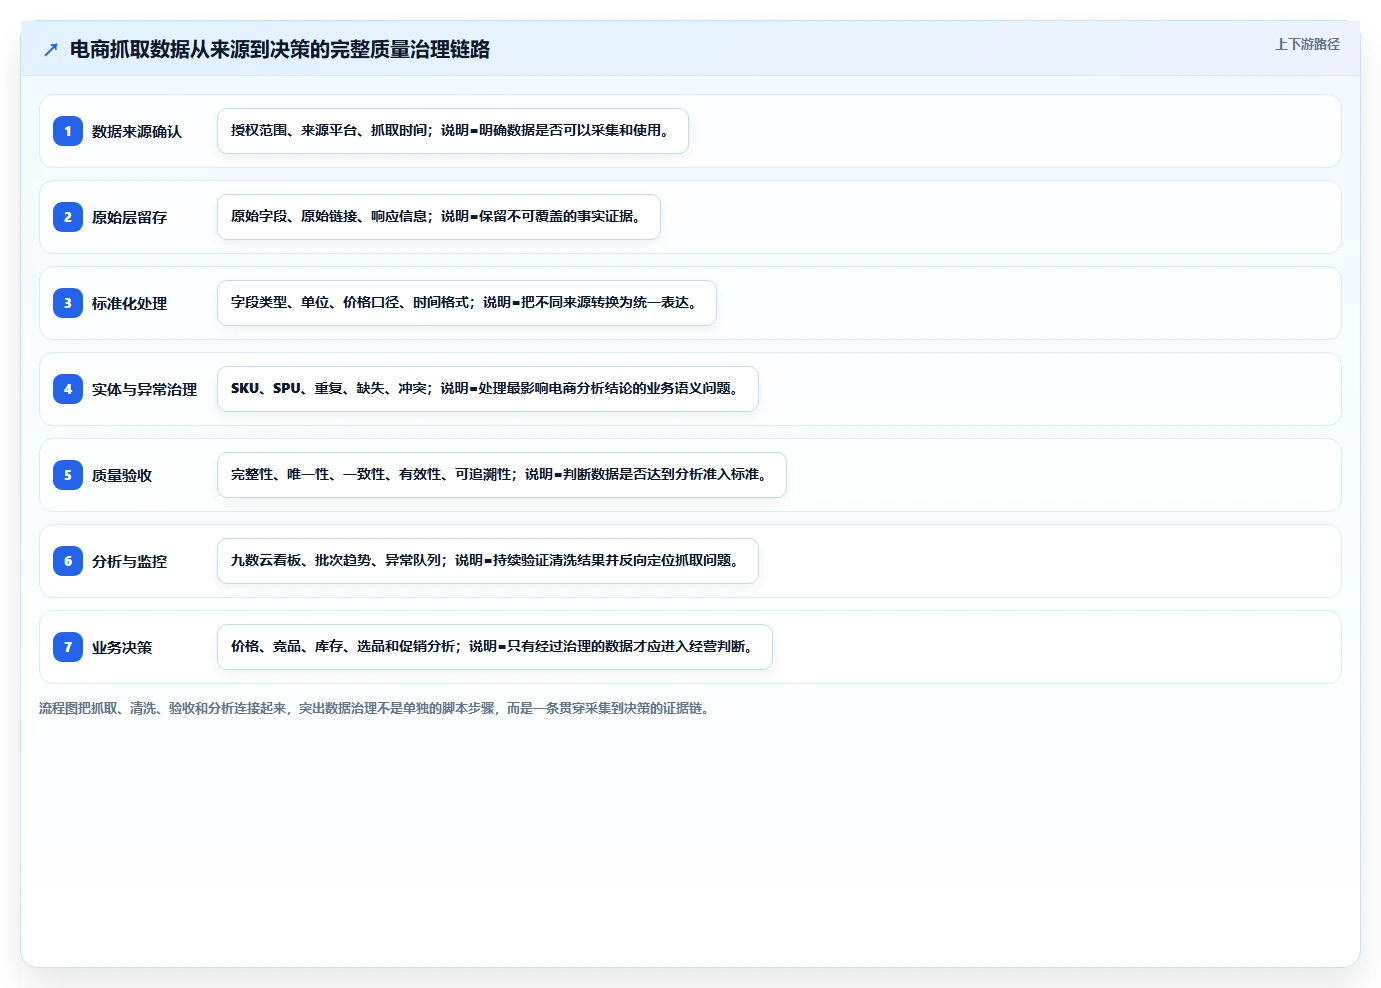1381x988 pixels.
Task: Select the 数据来源确认 step label
Action: point(137,132)
